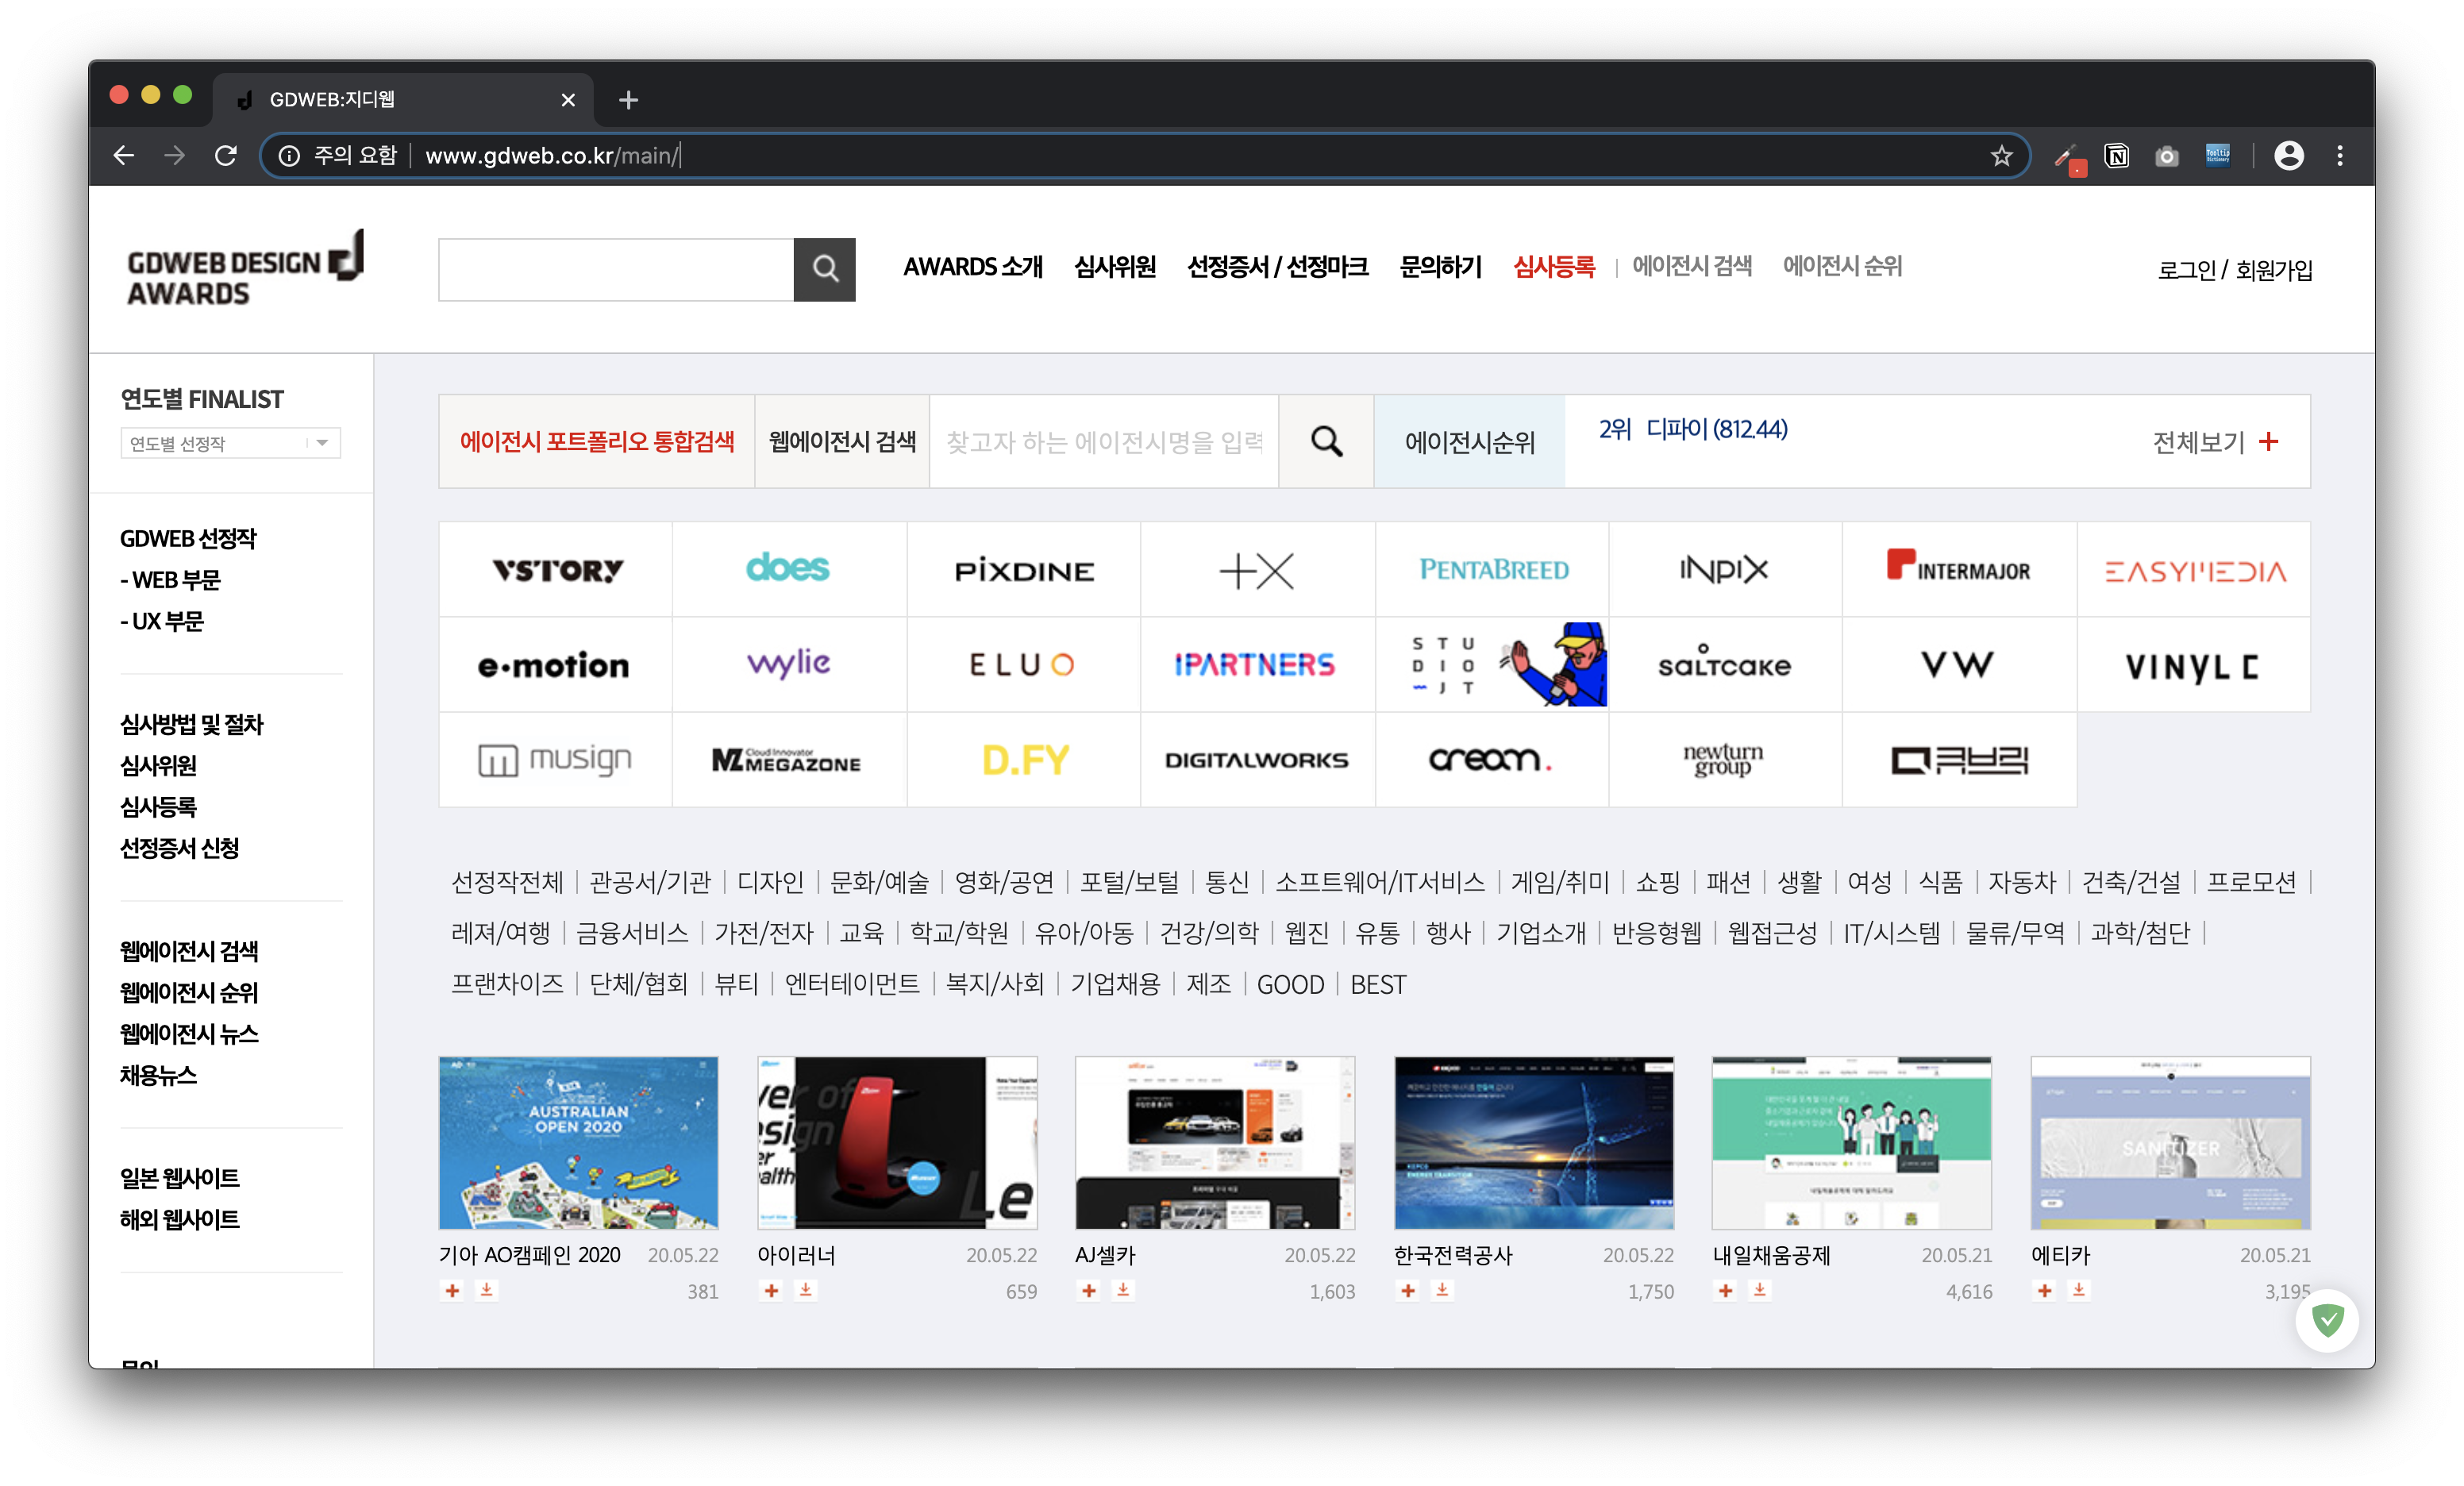Bookmark this page with the star icon

point(2000,156)
